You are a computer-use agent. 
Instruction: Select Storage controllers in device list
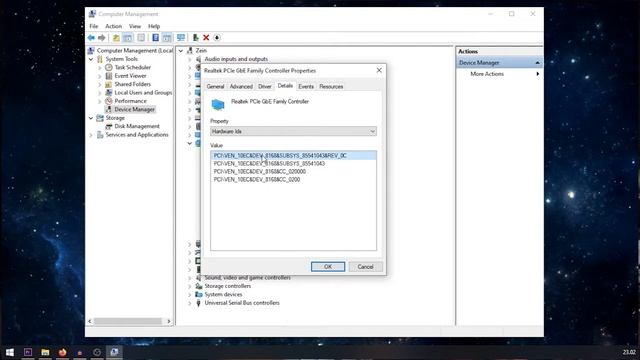click(x=227, y=286)
